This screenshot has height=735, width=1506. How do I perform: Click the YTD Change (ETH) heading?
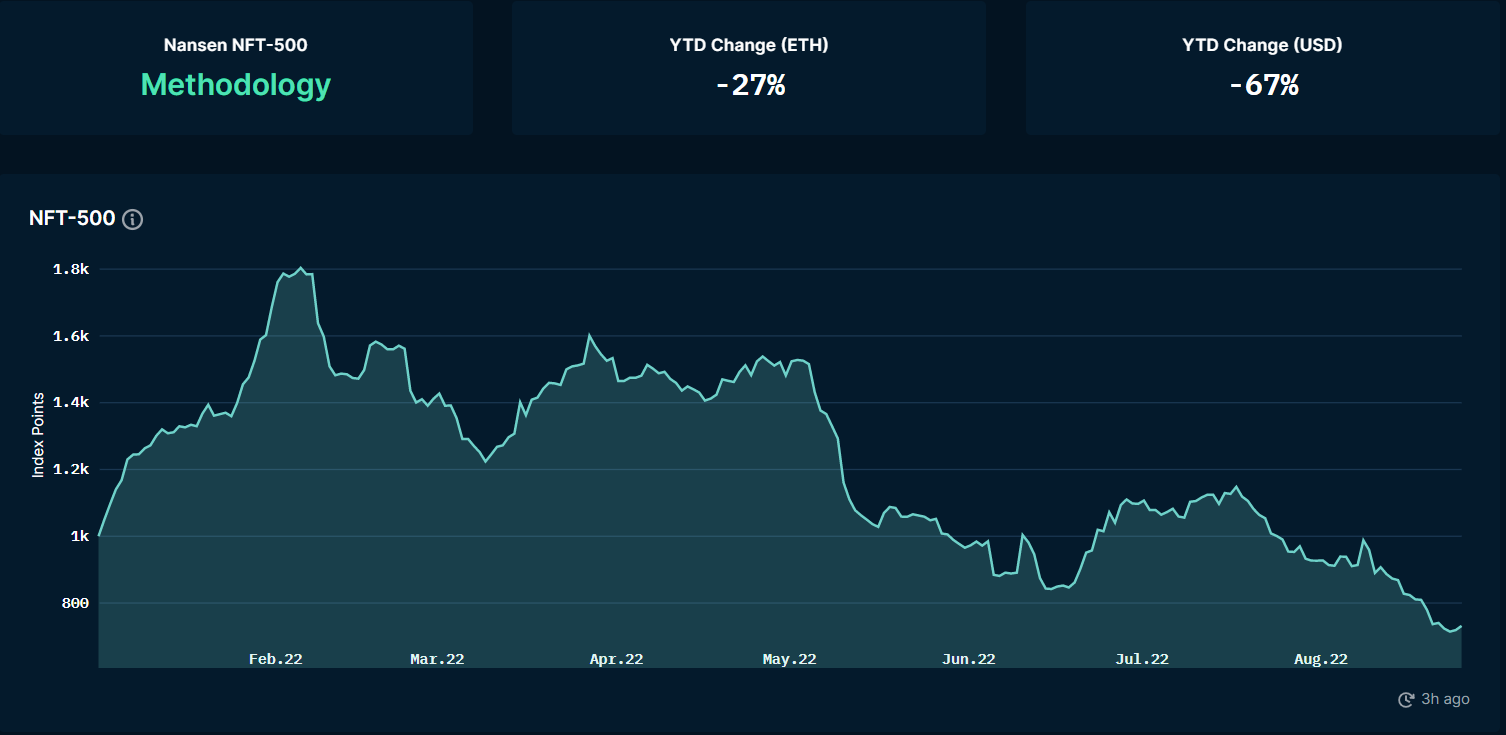(748, 45)
